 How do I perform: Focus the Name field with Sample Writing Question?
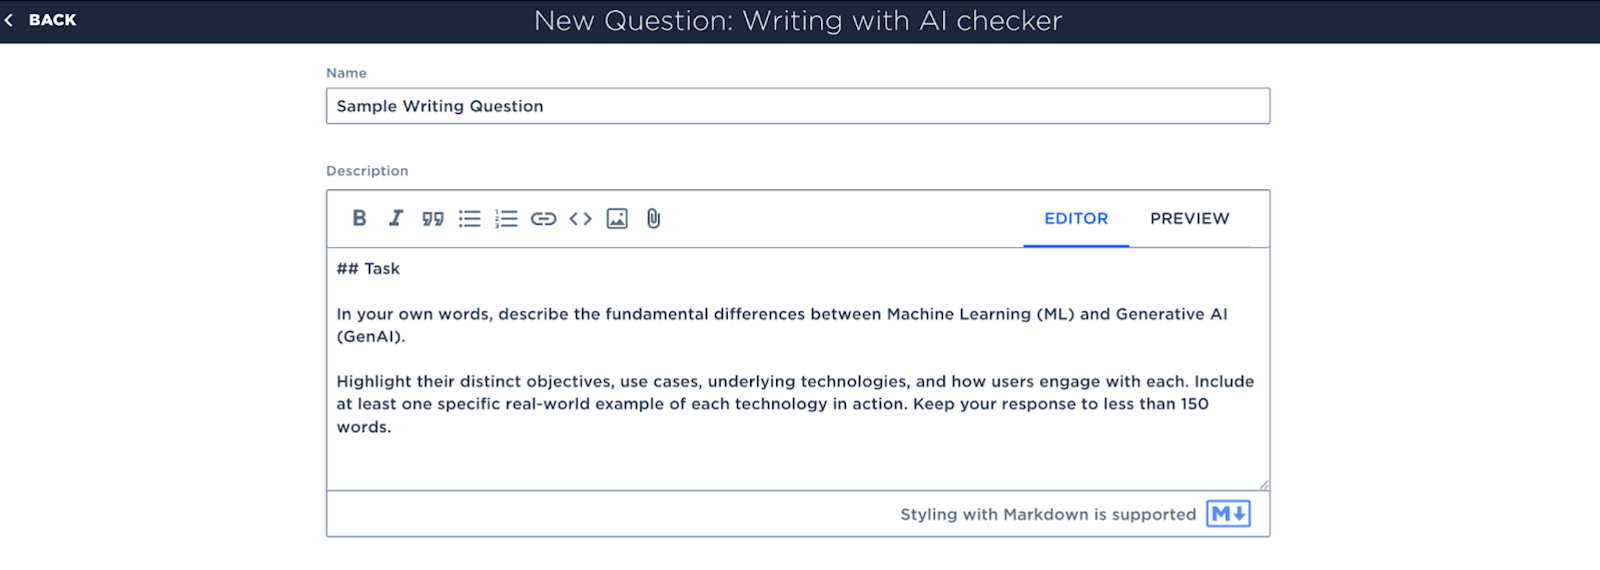(x=798, y=106)
